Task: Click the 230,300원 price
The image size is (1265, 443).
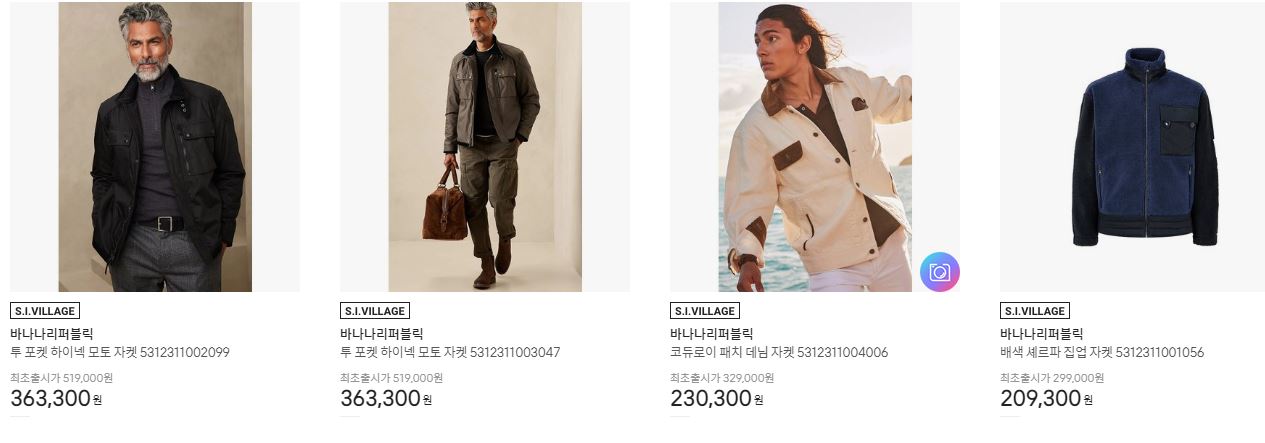Action: pyautogui.click(x=716, y=398)
